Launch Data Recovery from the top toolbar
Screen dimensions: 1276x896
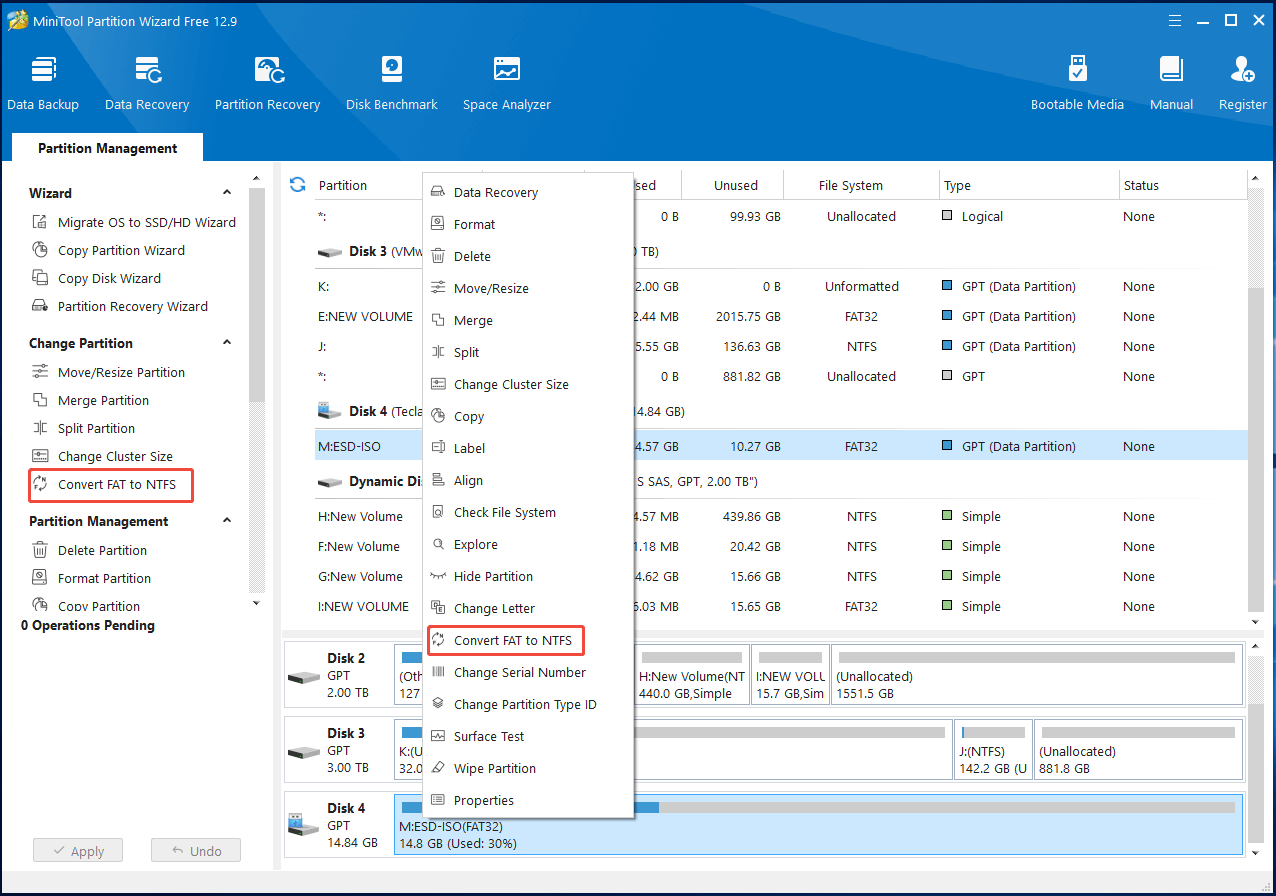coord(147,84)
